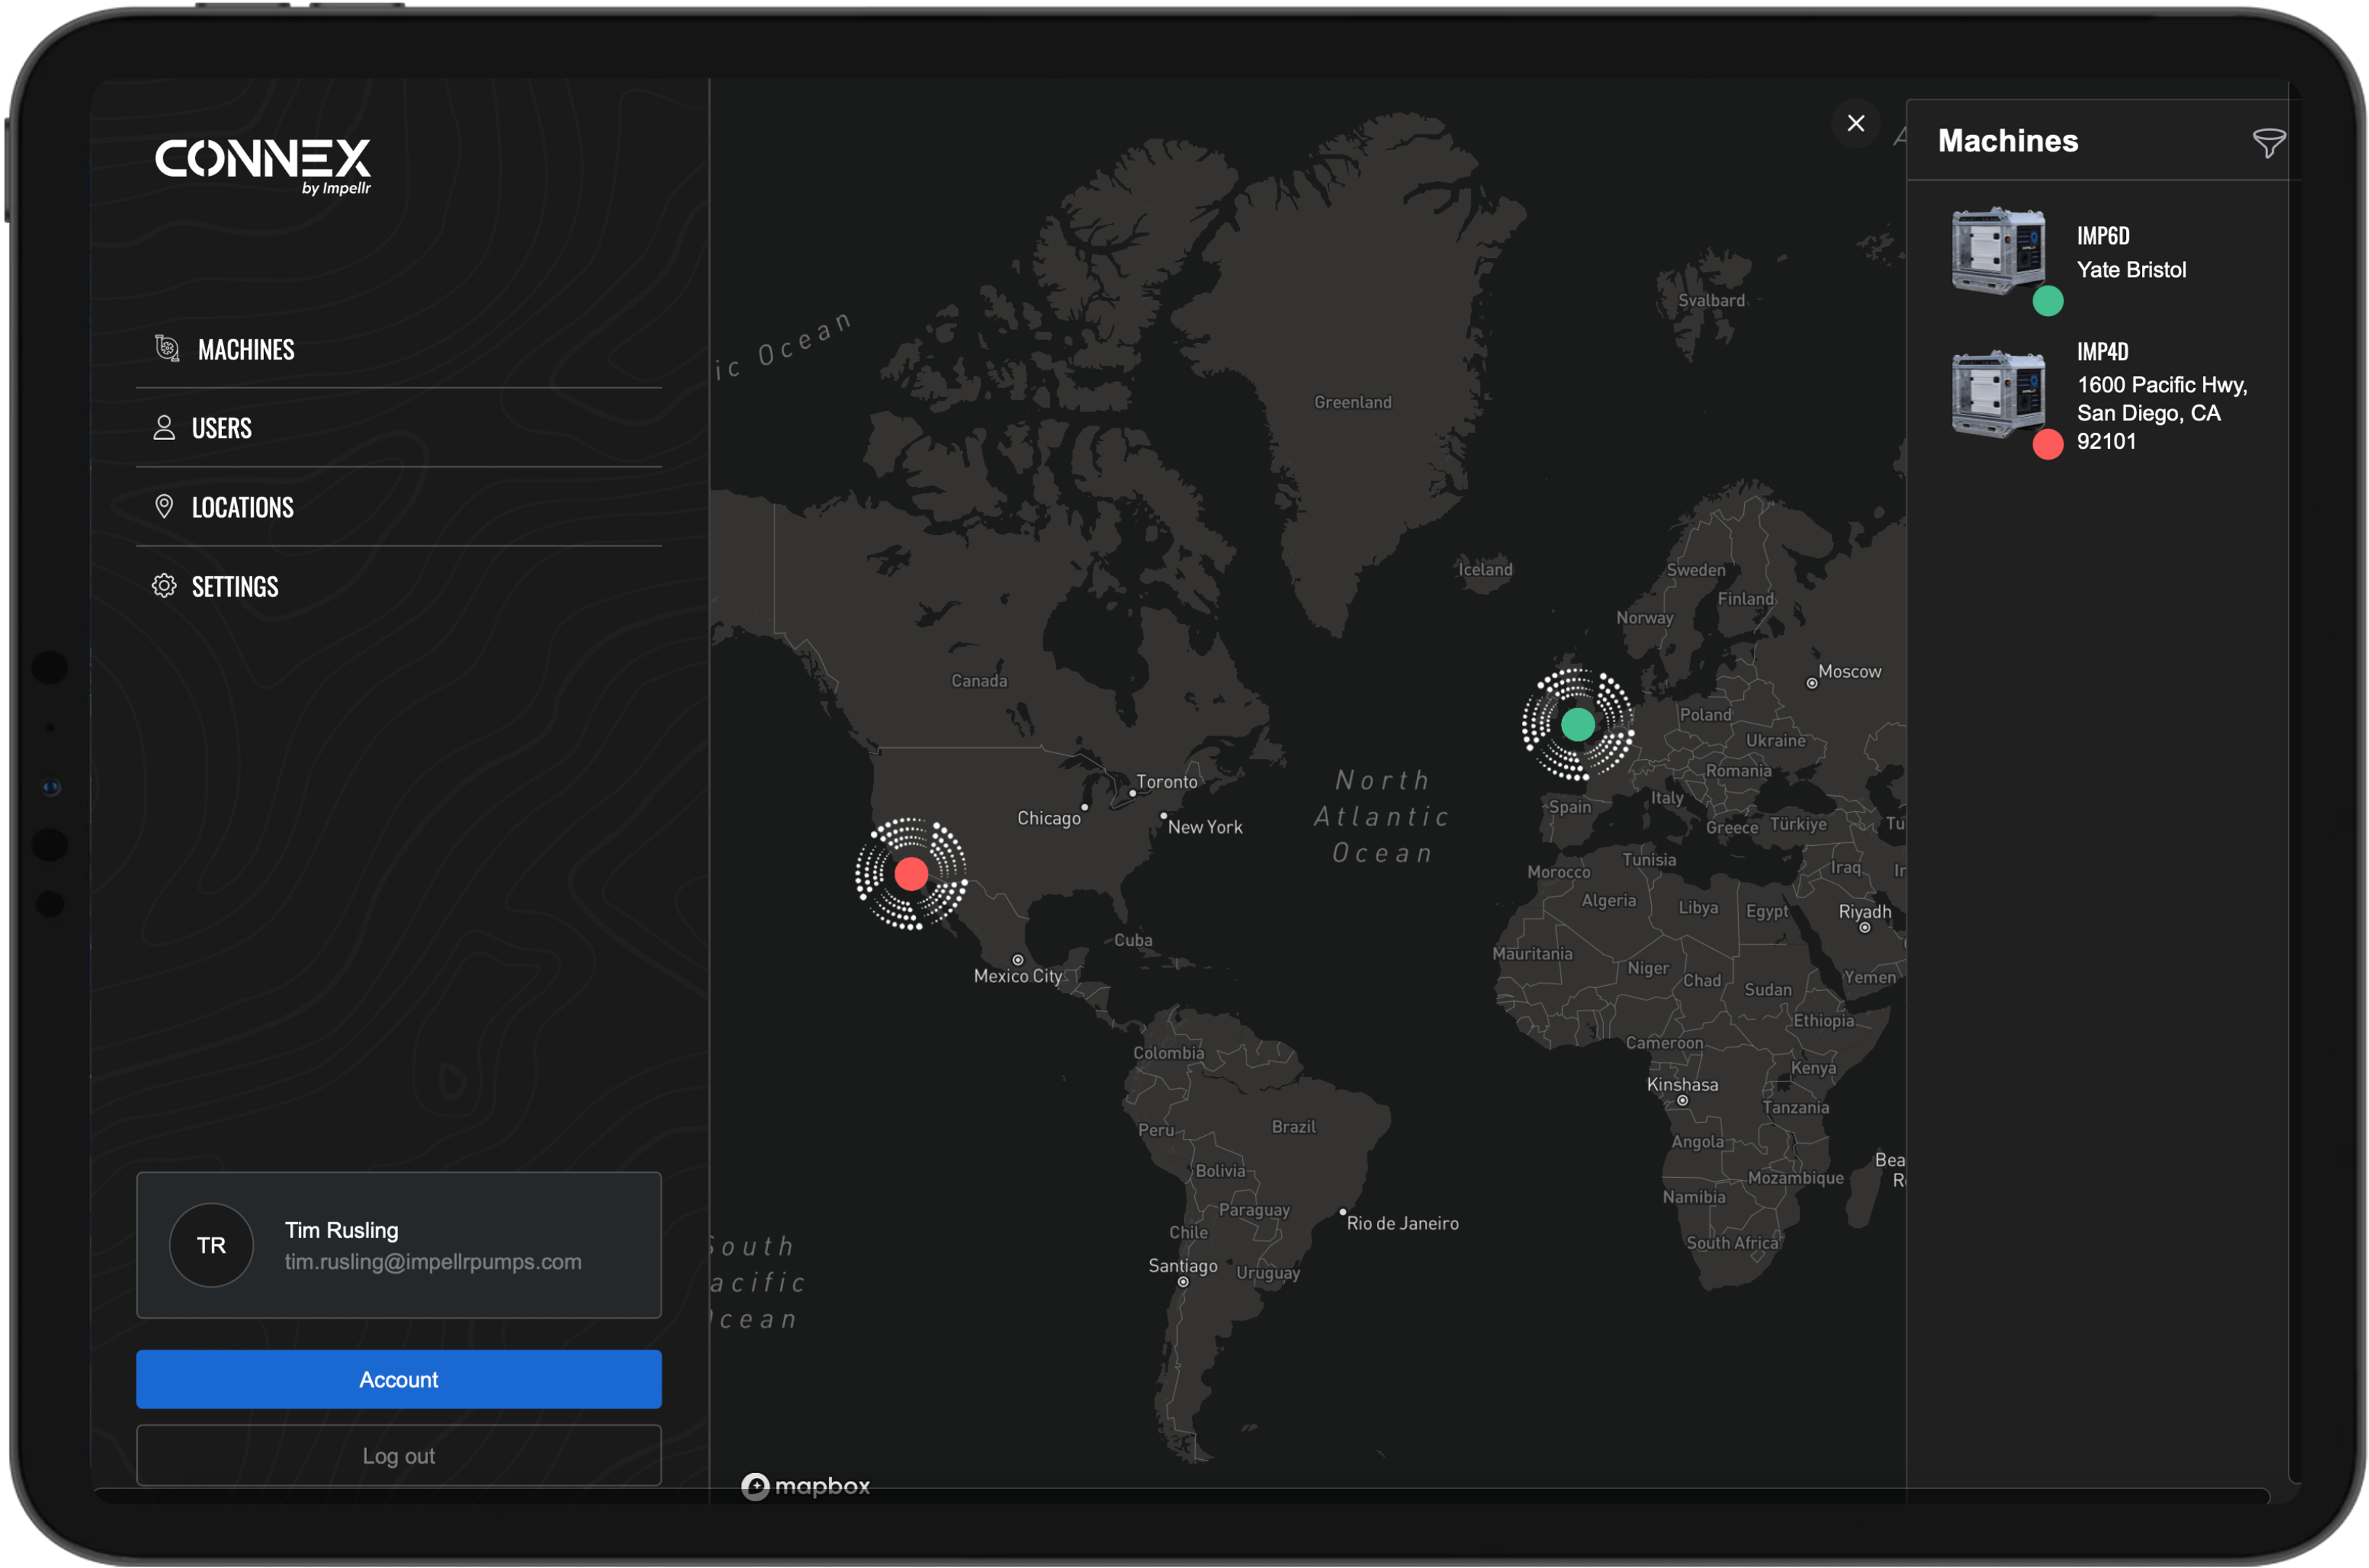The width and height of the screenshot is (2369, 1568).
Task: Click the Users person icon
Action: 164,428
